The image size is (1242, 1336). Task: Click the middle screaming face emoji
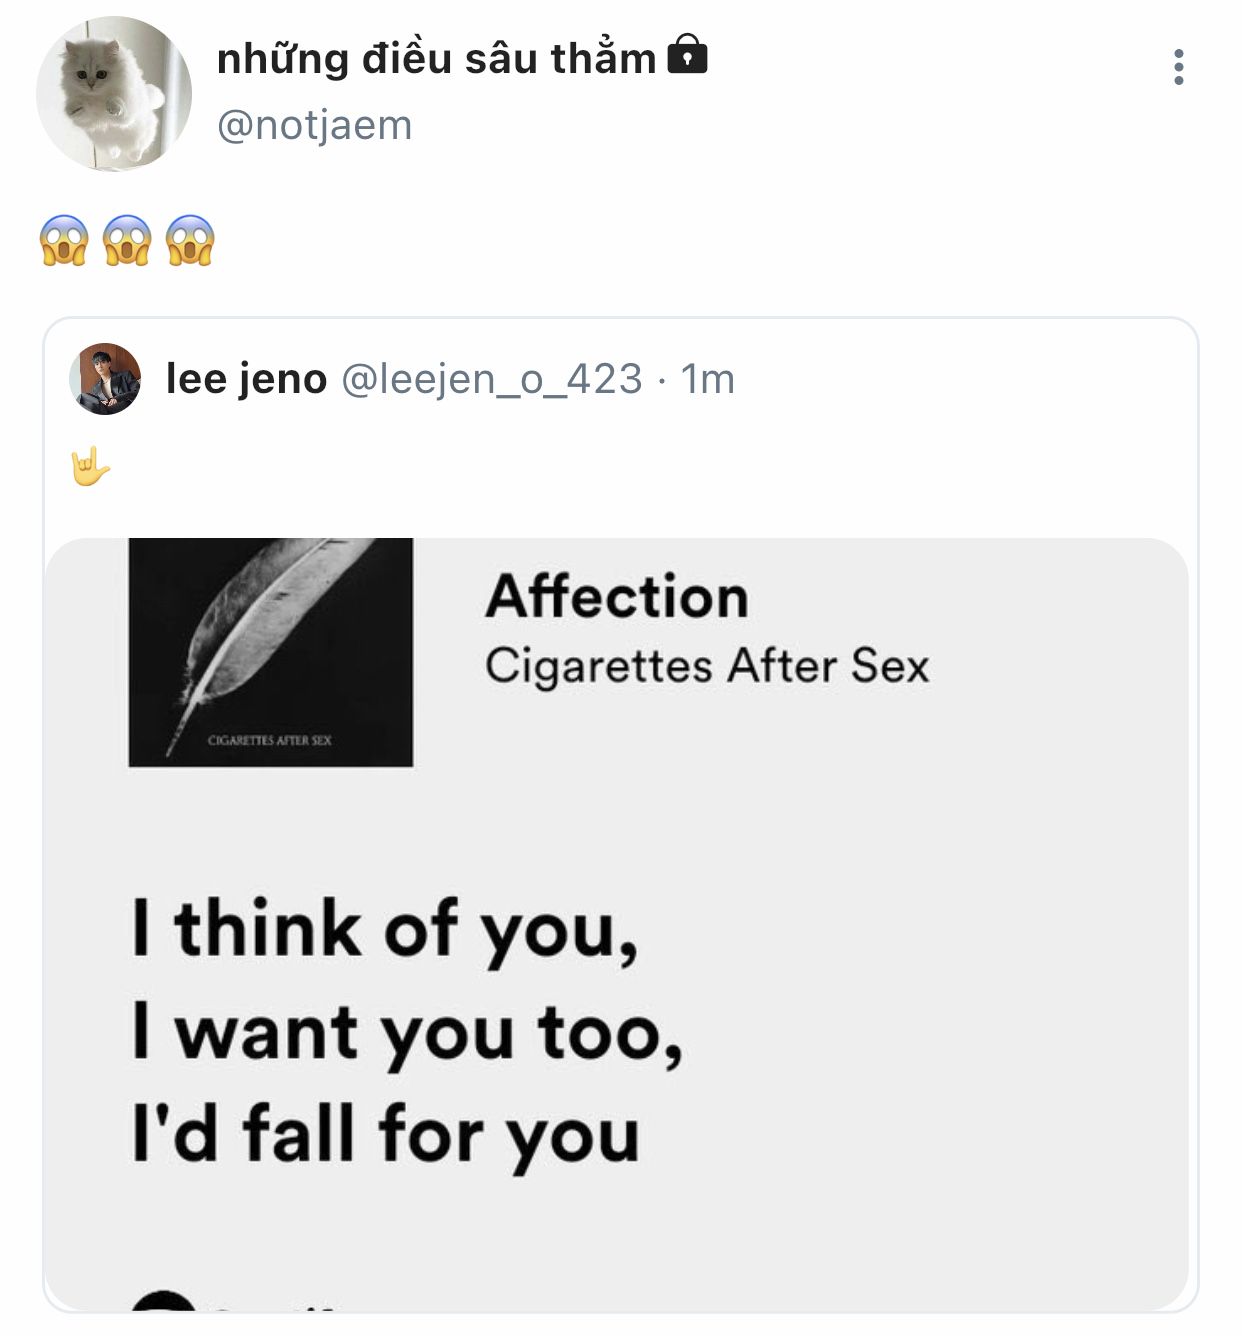coord(127,240)
